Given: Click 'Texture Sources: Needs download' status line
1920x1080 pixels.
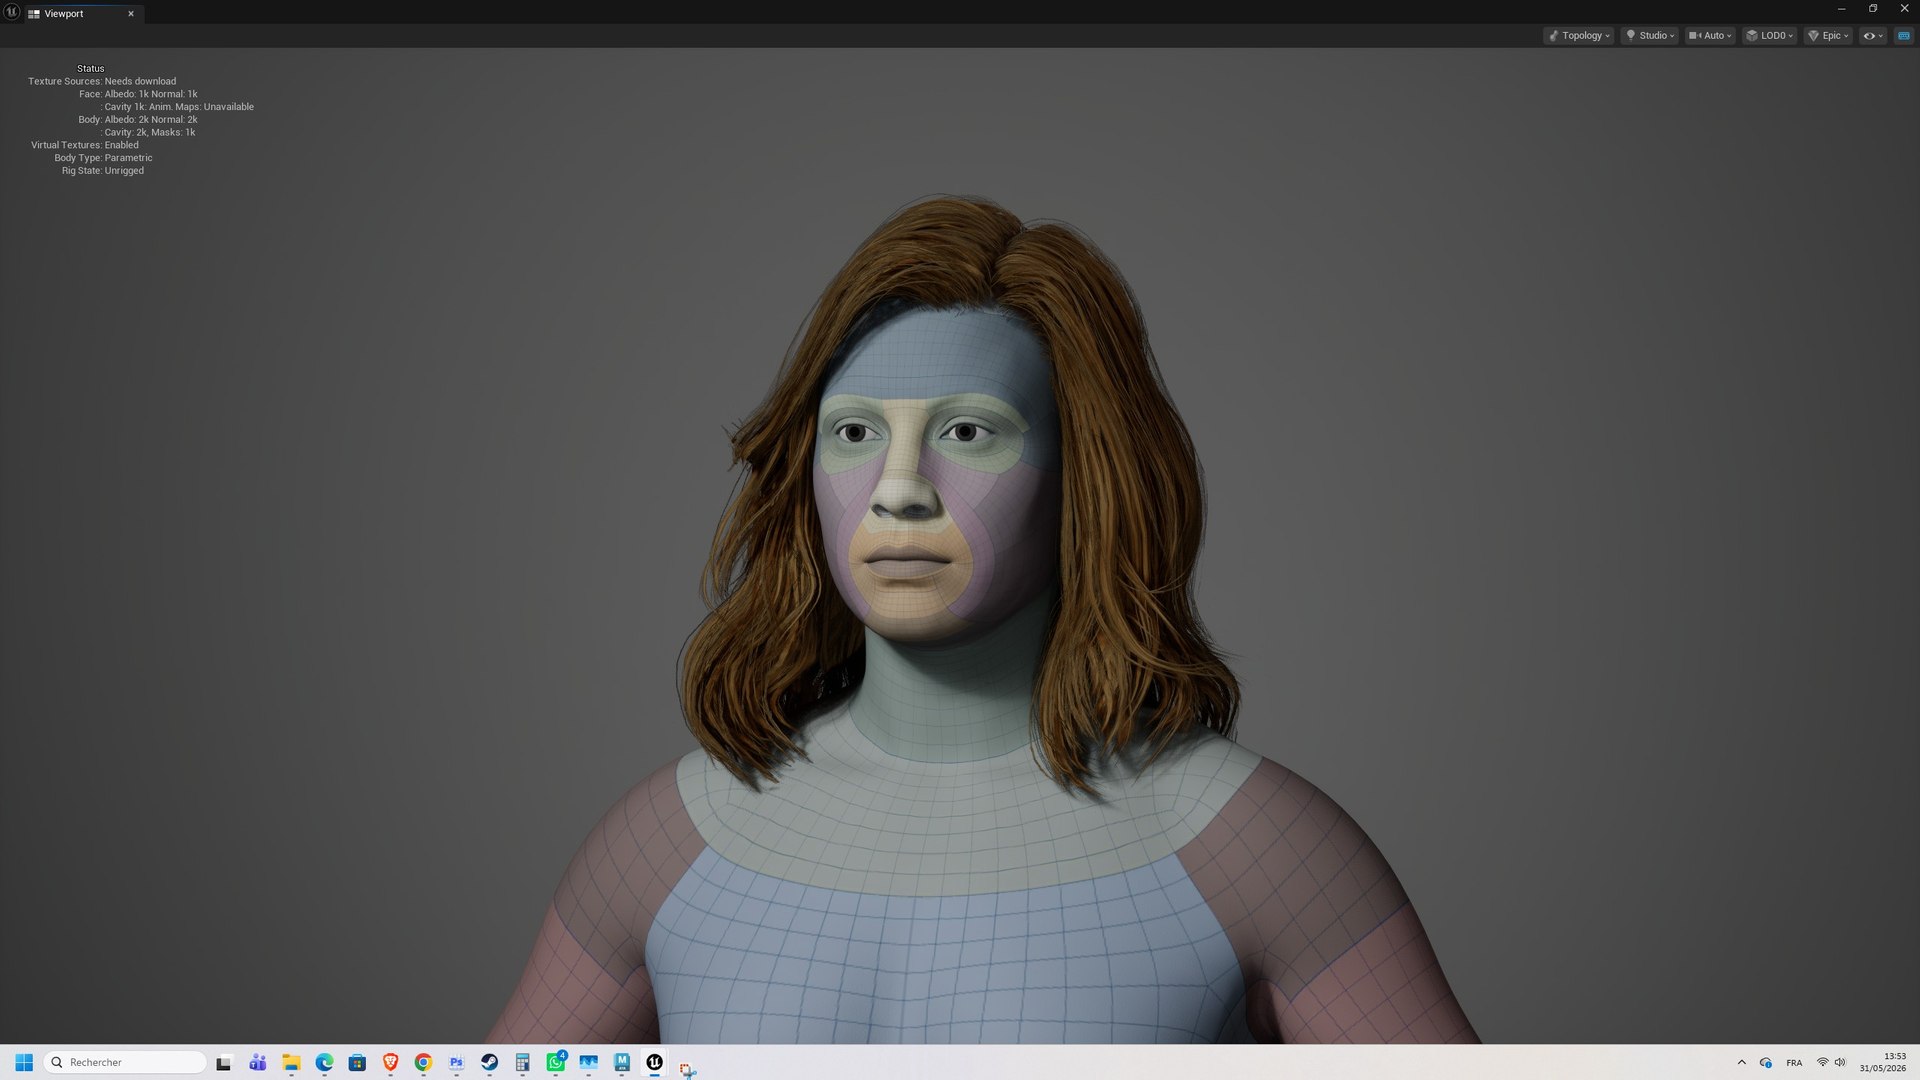Looking at the screenshot, I should tap(102, 81).
